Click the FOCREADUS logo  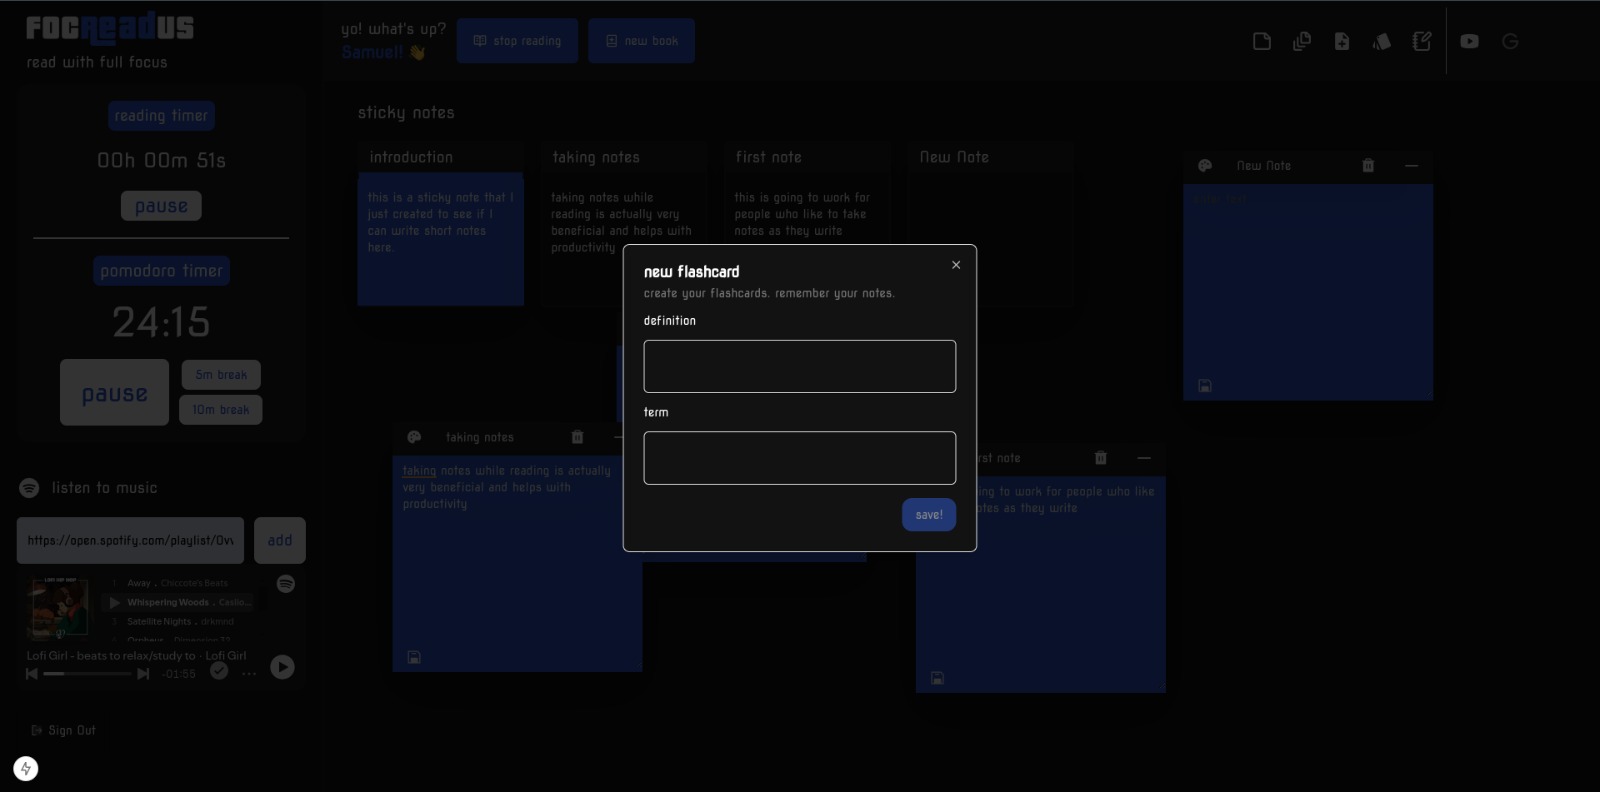click(x=110, y=29)
